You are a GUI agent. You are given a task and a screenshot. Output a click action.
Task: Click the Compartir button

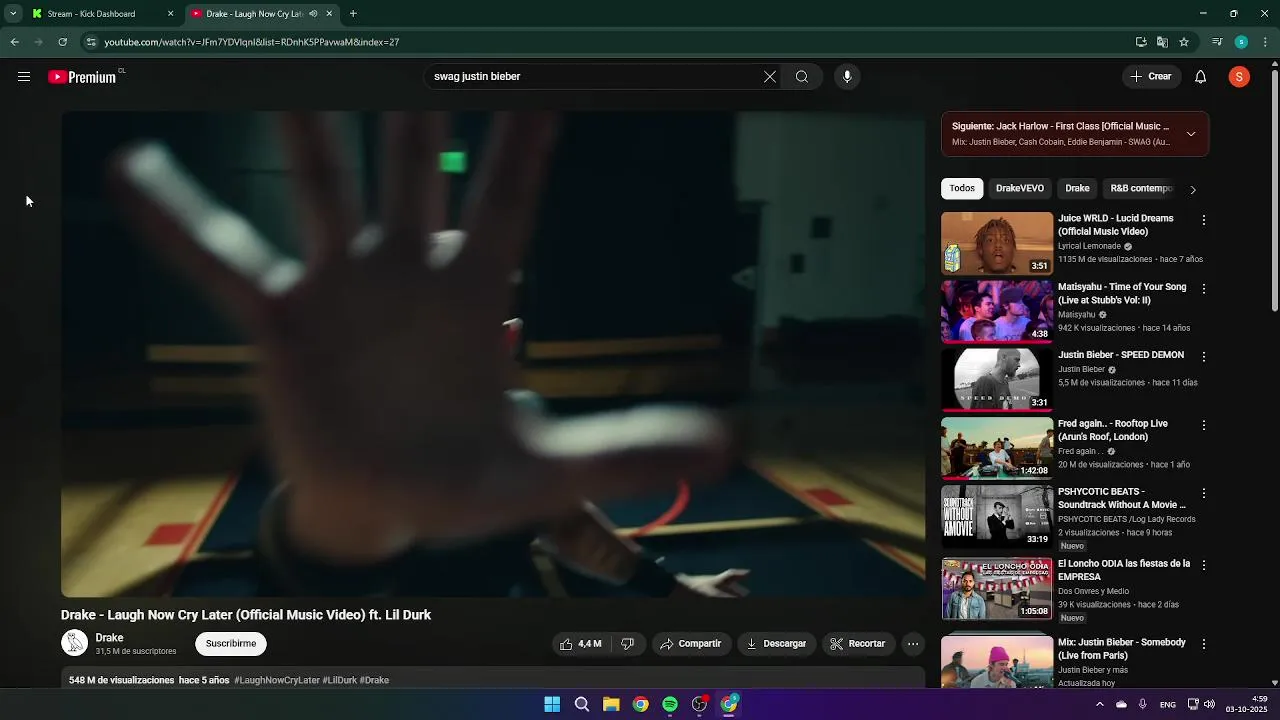[x=690, y=644]
